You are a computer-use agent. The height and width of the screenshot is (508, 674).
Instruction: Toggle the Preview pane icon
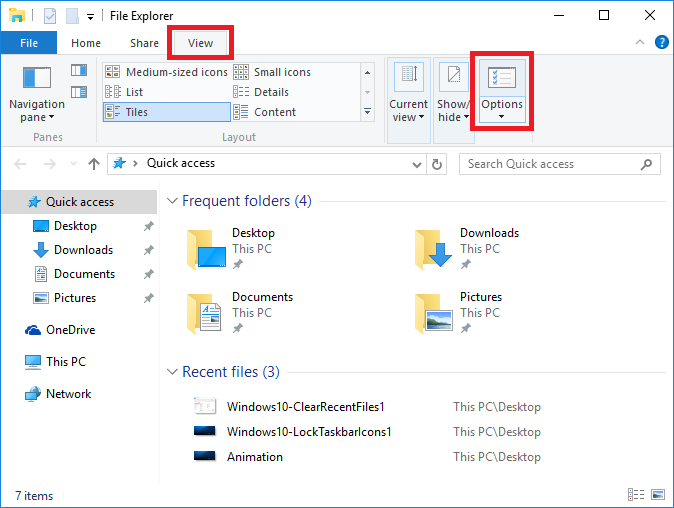79,70
